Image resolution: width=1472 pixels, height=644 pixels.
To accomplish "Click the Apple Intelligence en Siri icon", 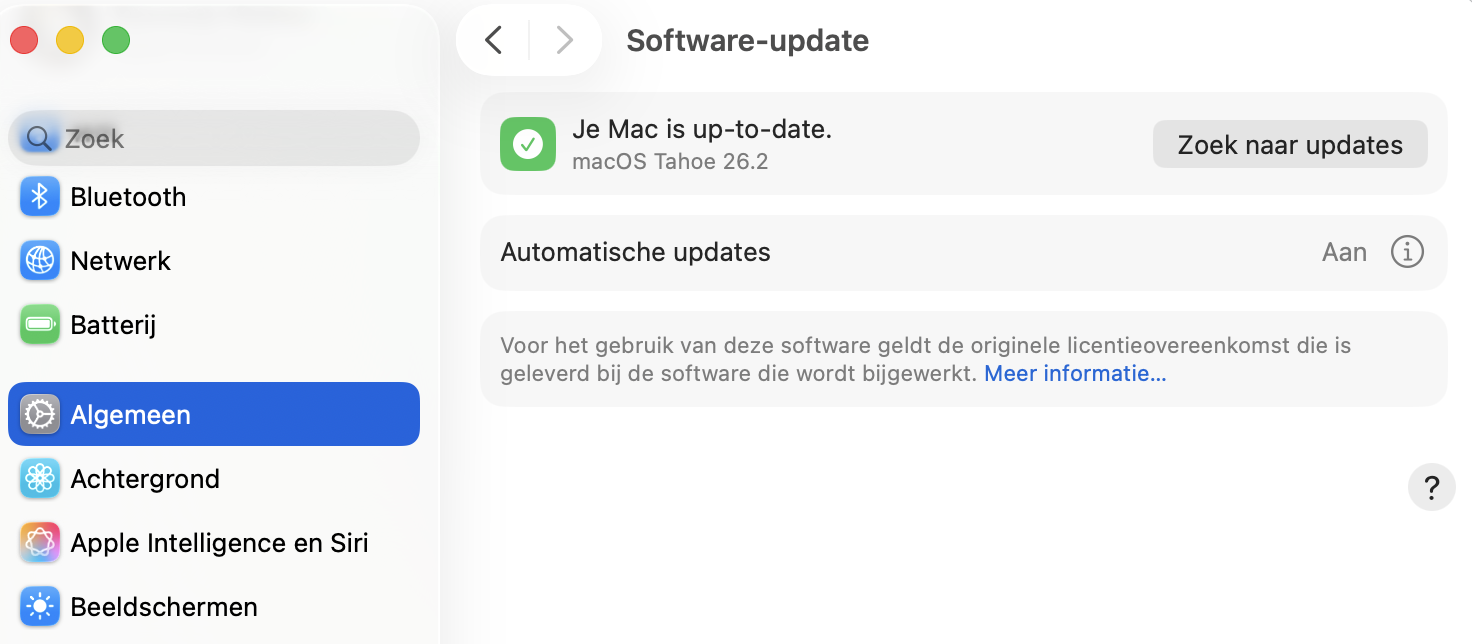I will pyautogui.click(x=39, y=542).
